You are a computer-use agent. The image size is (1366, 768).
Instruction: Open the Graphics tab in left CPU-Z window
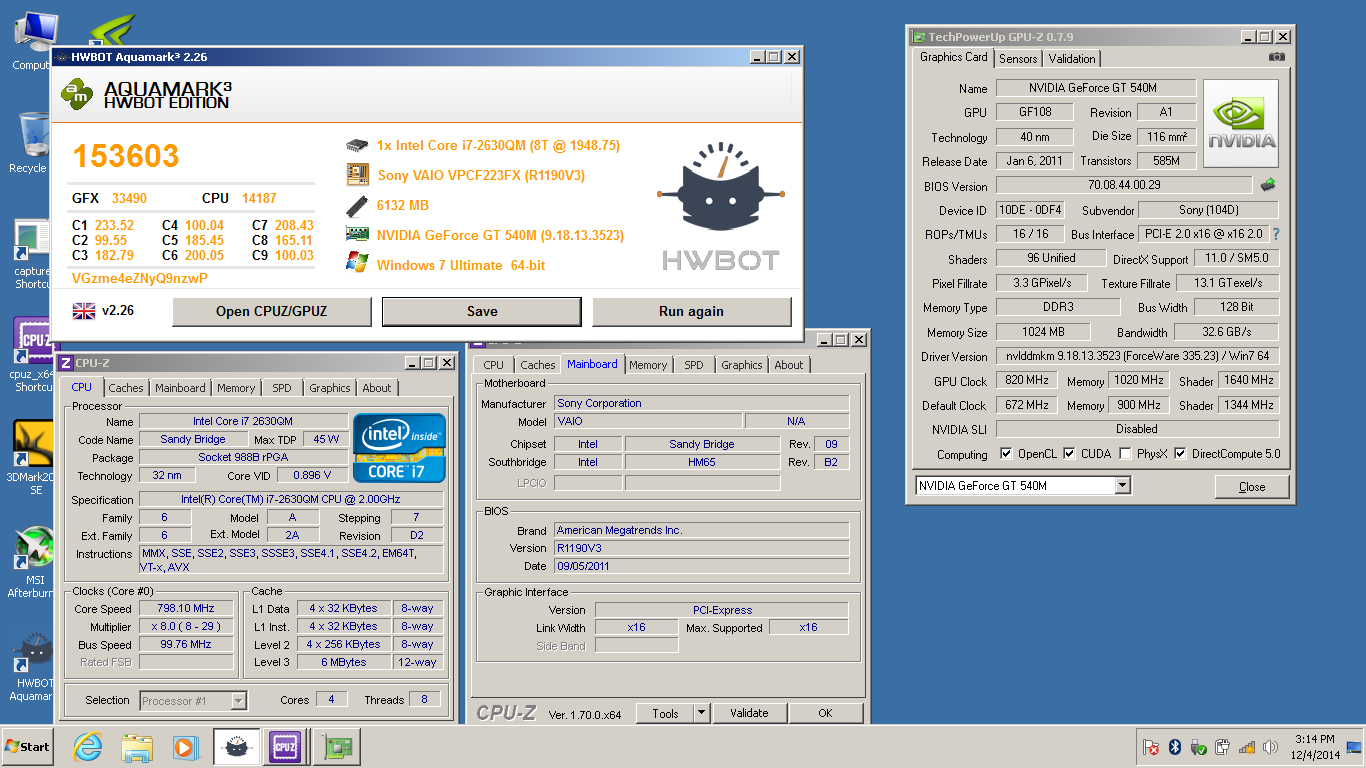(330, 388)
